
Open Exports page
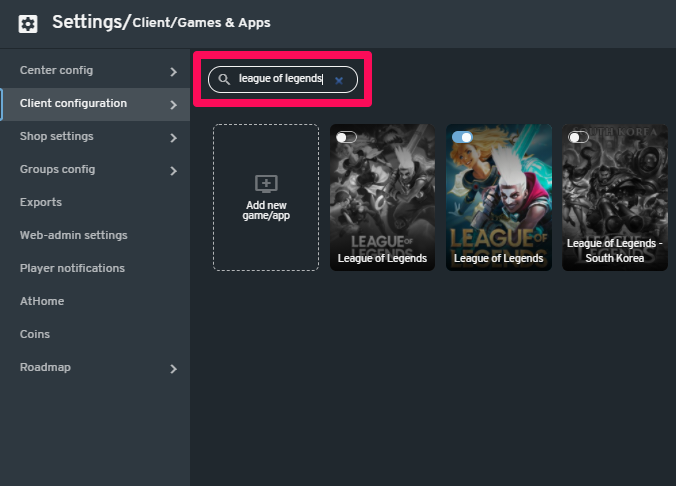point(95,202)
